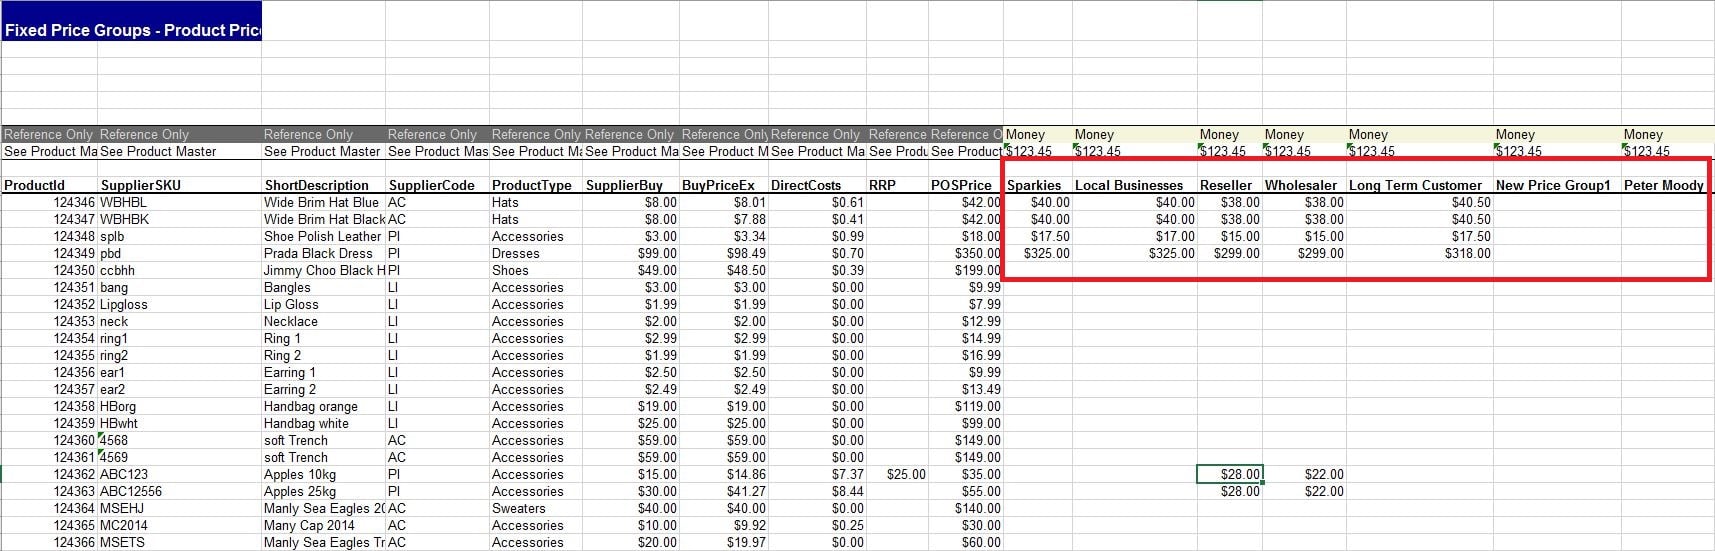Select the DirectCosts column header

pos(817,185)
